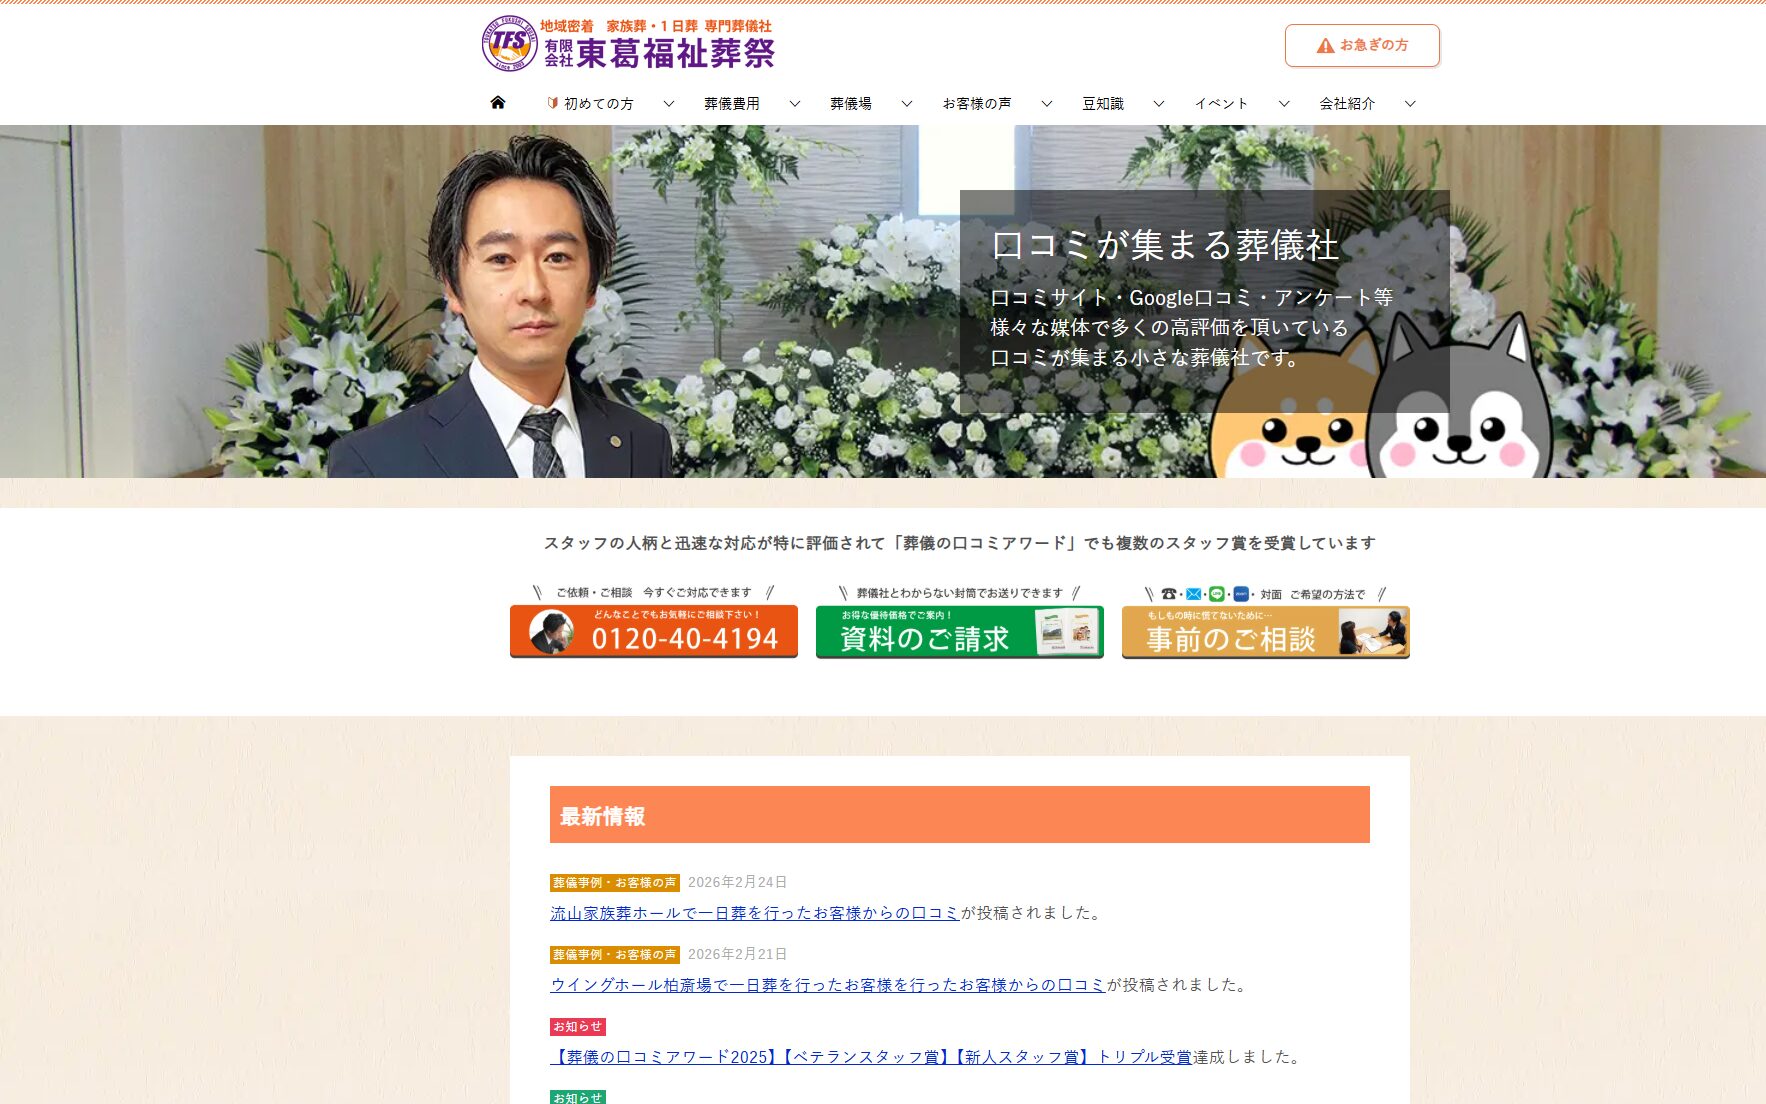Viewport: 1766px width, 1104px height.
Task: Click the 資料のご請求 green banner
Action: (x=958, y=632)
